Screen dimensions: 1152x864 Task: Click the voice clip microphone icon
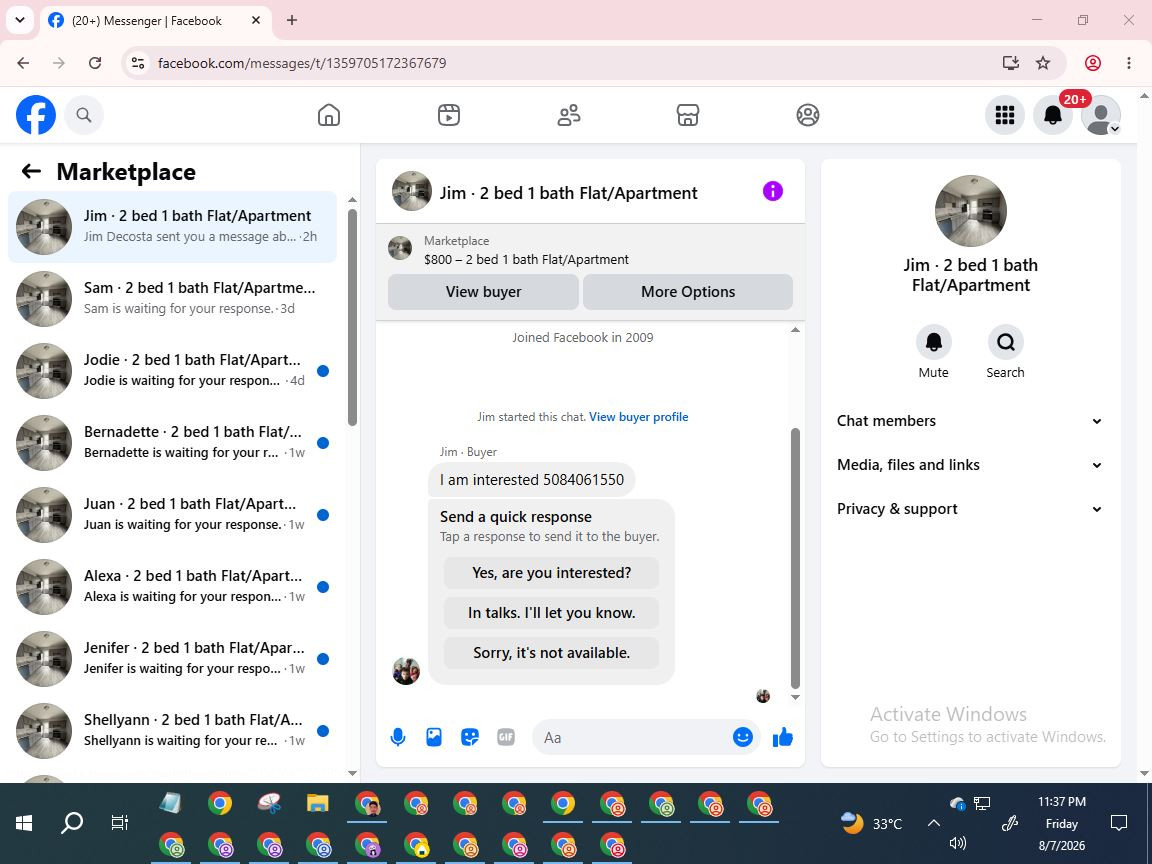[397, 737]
